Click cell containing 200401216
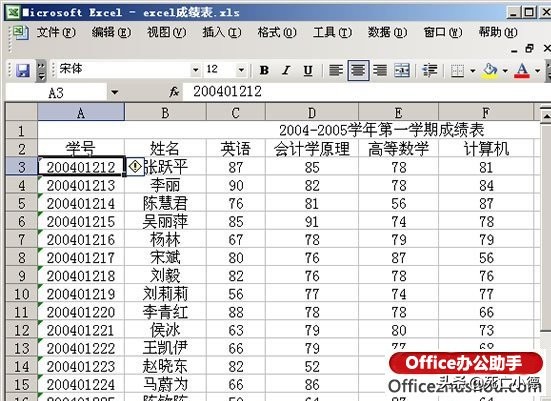Viewport: 551px width, 401px height. click(x=81, y=239)
